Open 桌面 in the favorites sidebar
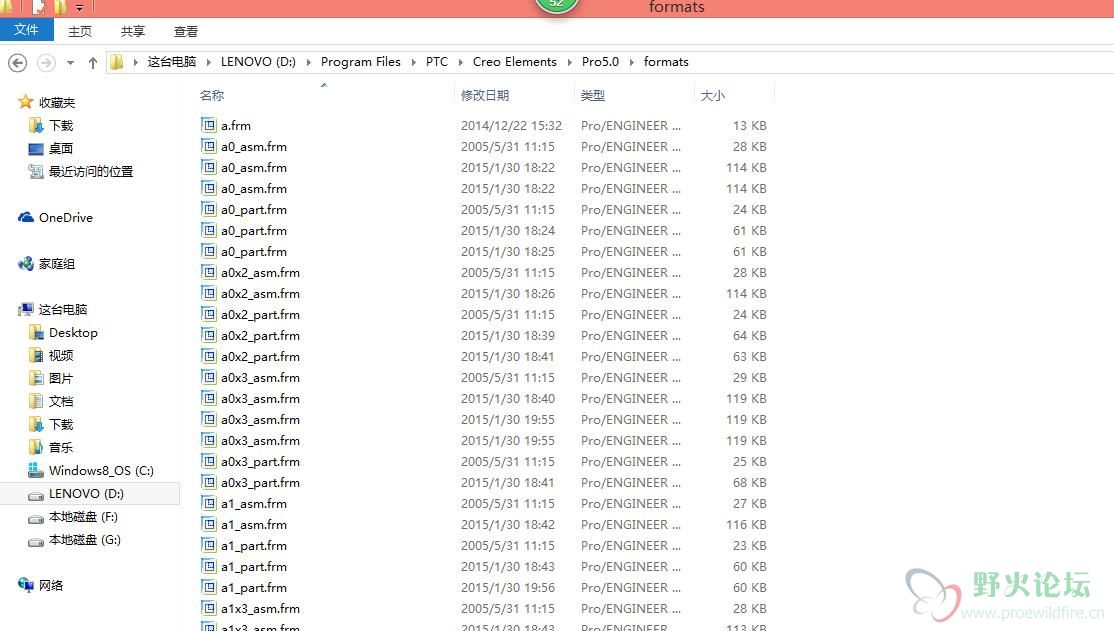1114x631 pixels. point(60,149)
